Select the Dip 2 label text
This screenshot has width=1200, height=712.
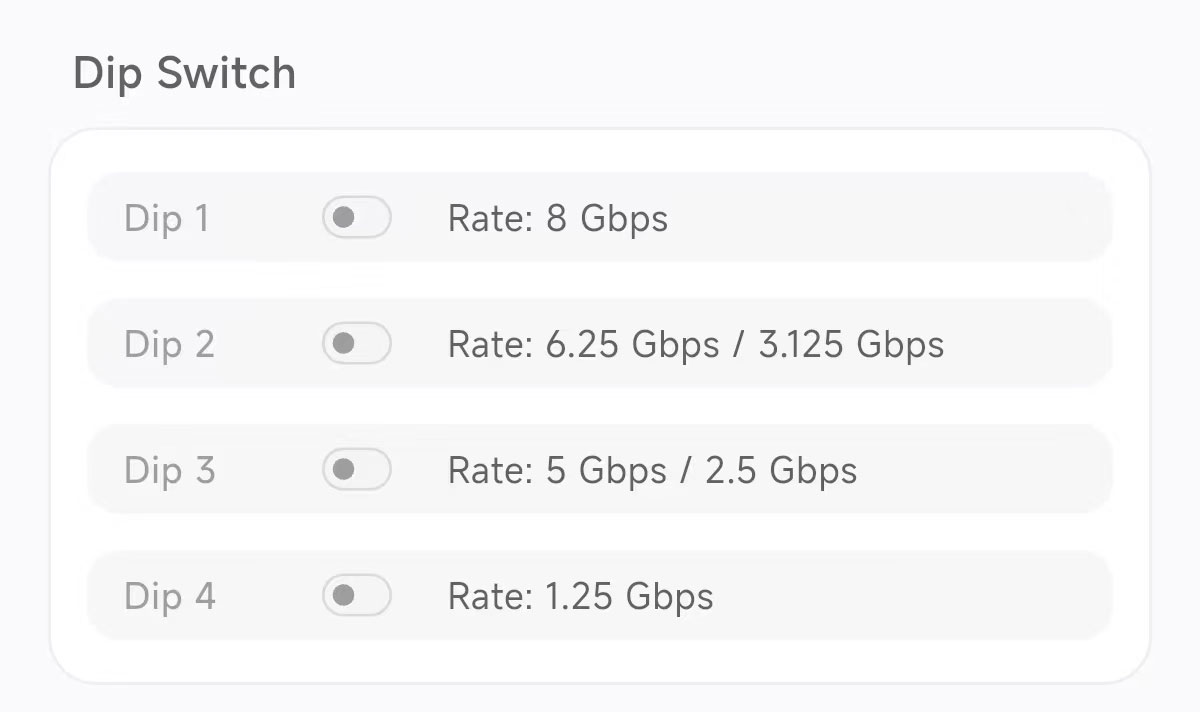coord(169,344)
